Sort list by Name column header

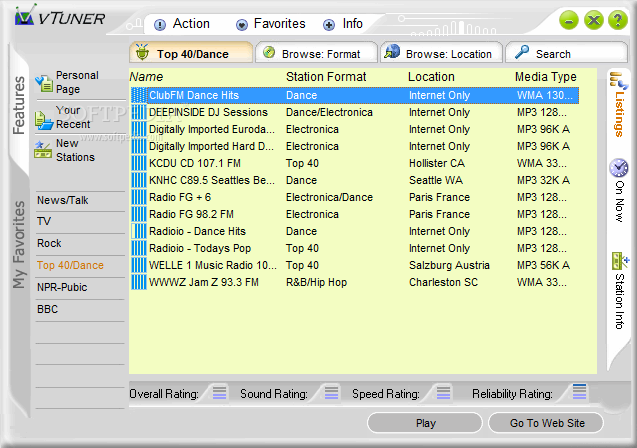pos(146,77)
